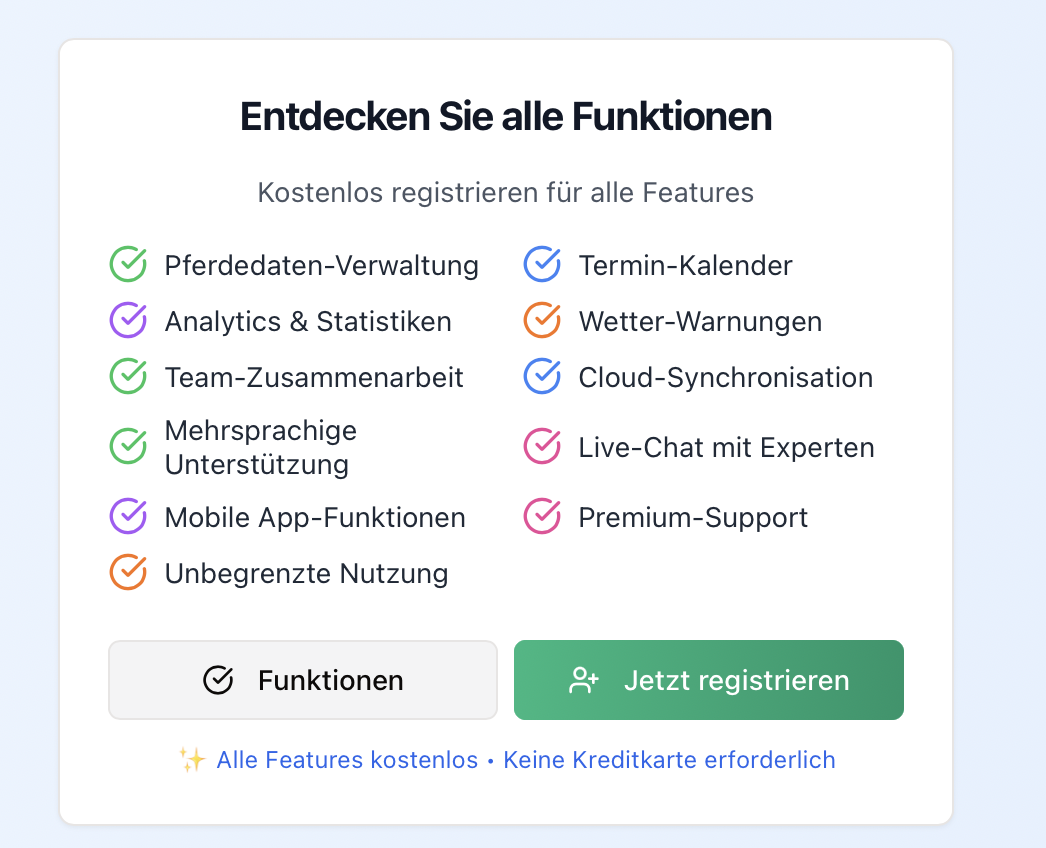Click the blue check icon beside Cloud-Synchronisation
The width and height of the screenshot is (1046, 848).
(x=542, y=377)
